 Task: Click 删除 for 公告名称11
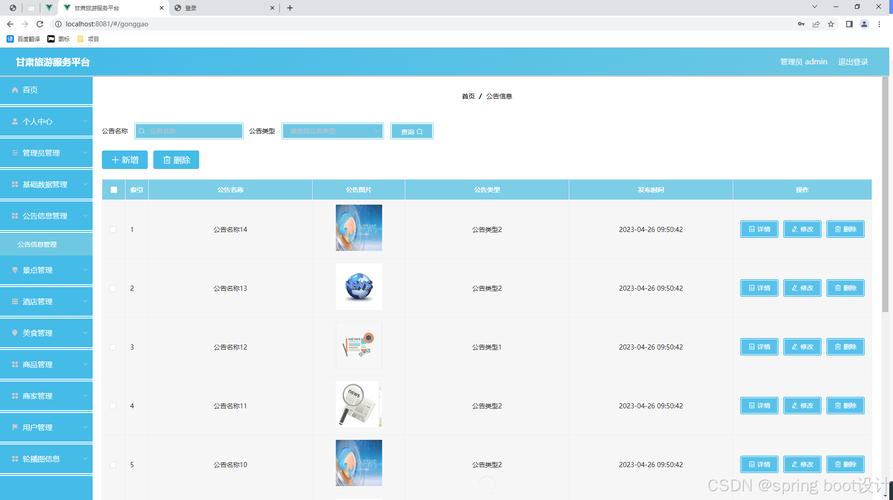point(846,405)
